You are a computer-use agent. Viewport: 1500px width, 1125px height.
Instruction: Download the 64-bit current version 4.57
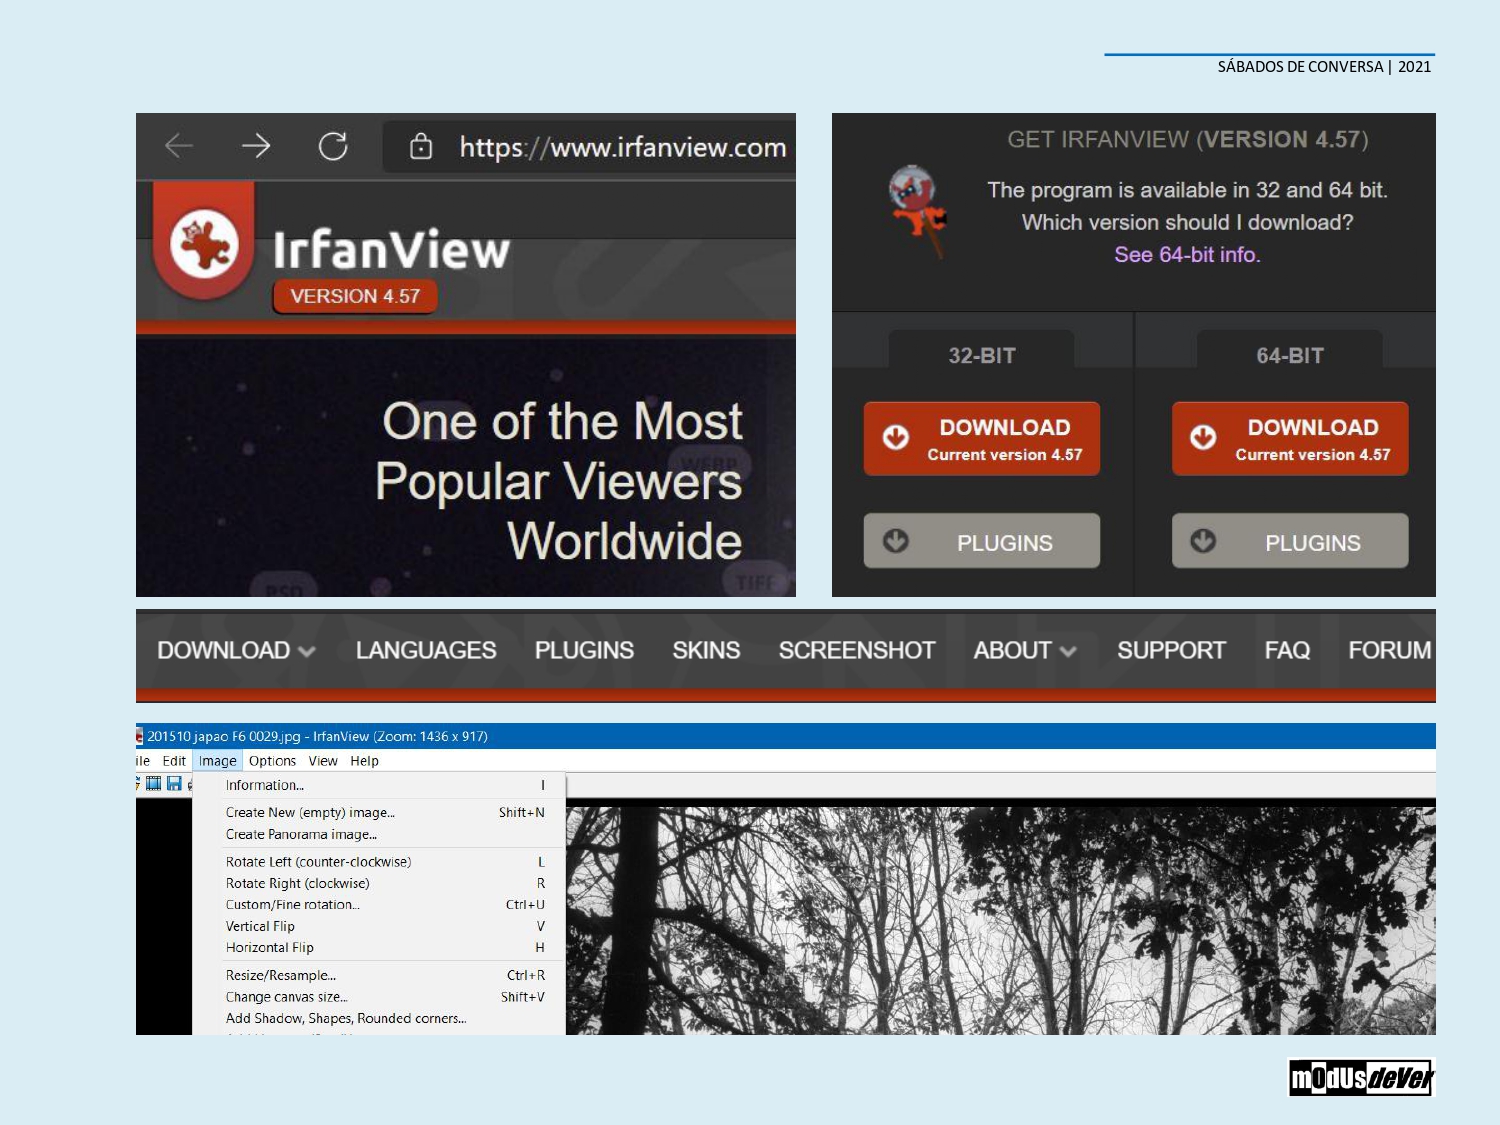pos(1290,439)
